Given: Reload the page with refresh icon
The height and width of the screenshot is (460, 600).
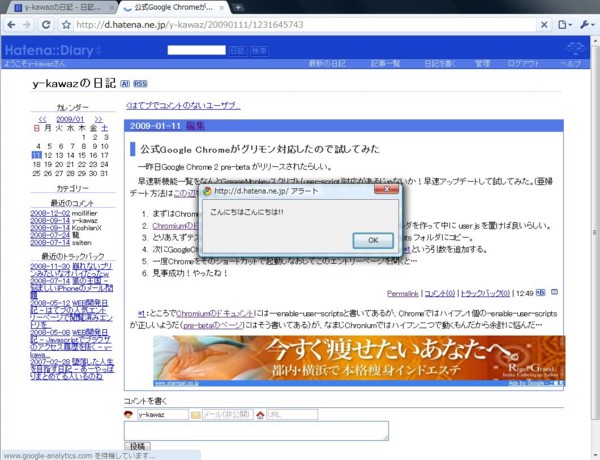Looking at the screenshot, I should [46, 25].
